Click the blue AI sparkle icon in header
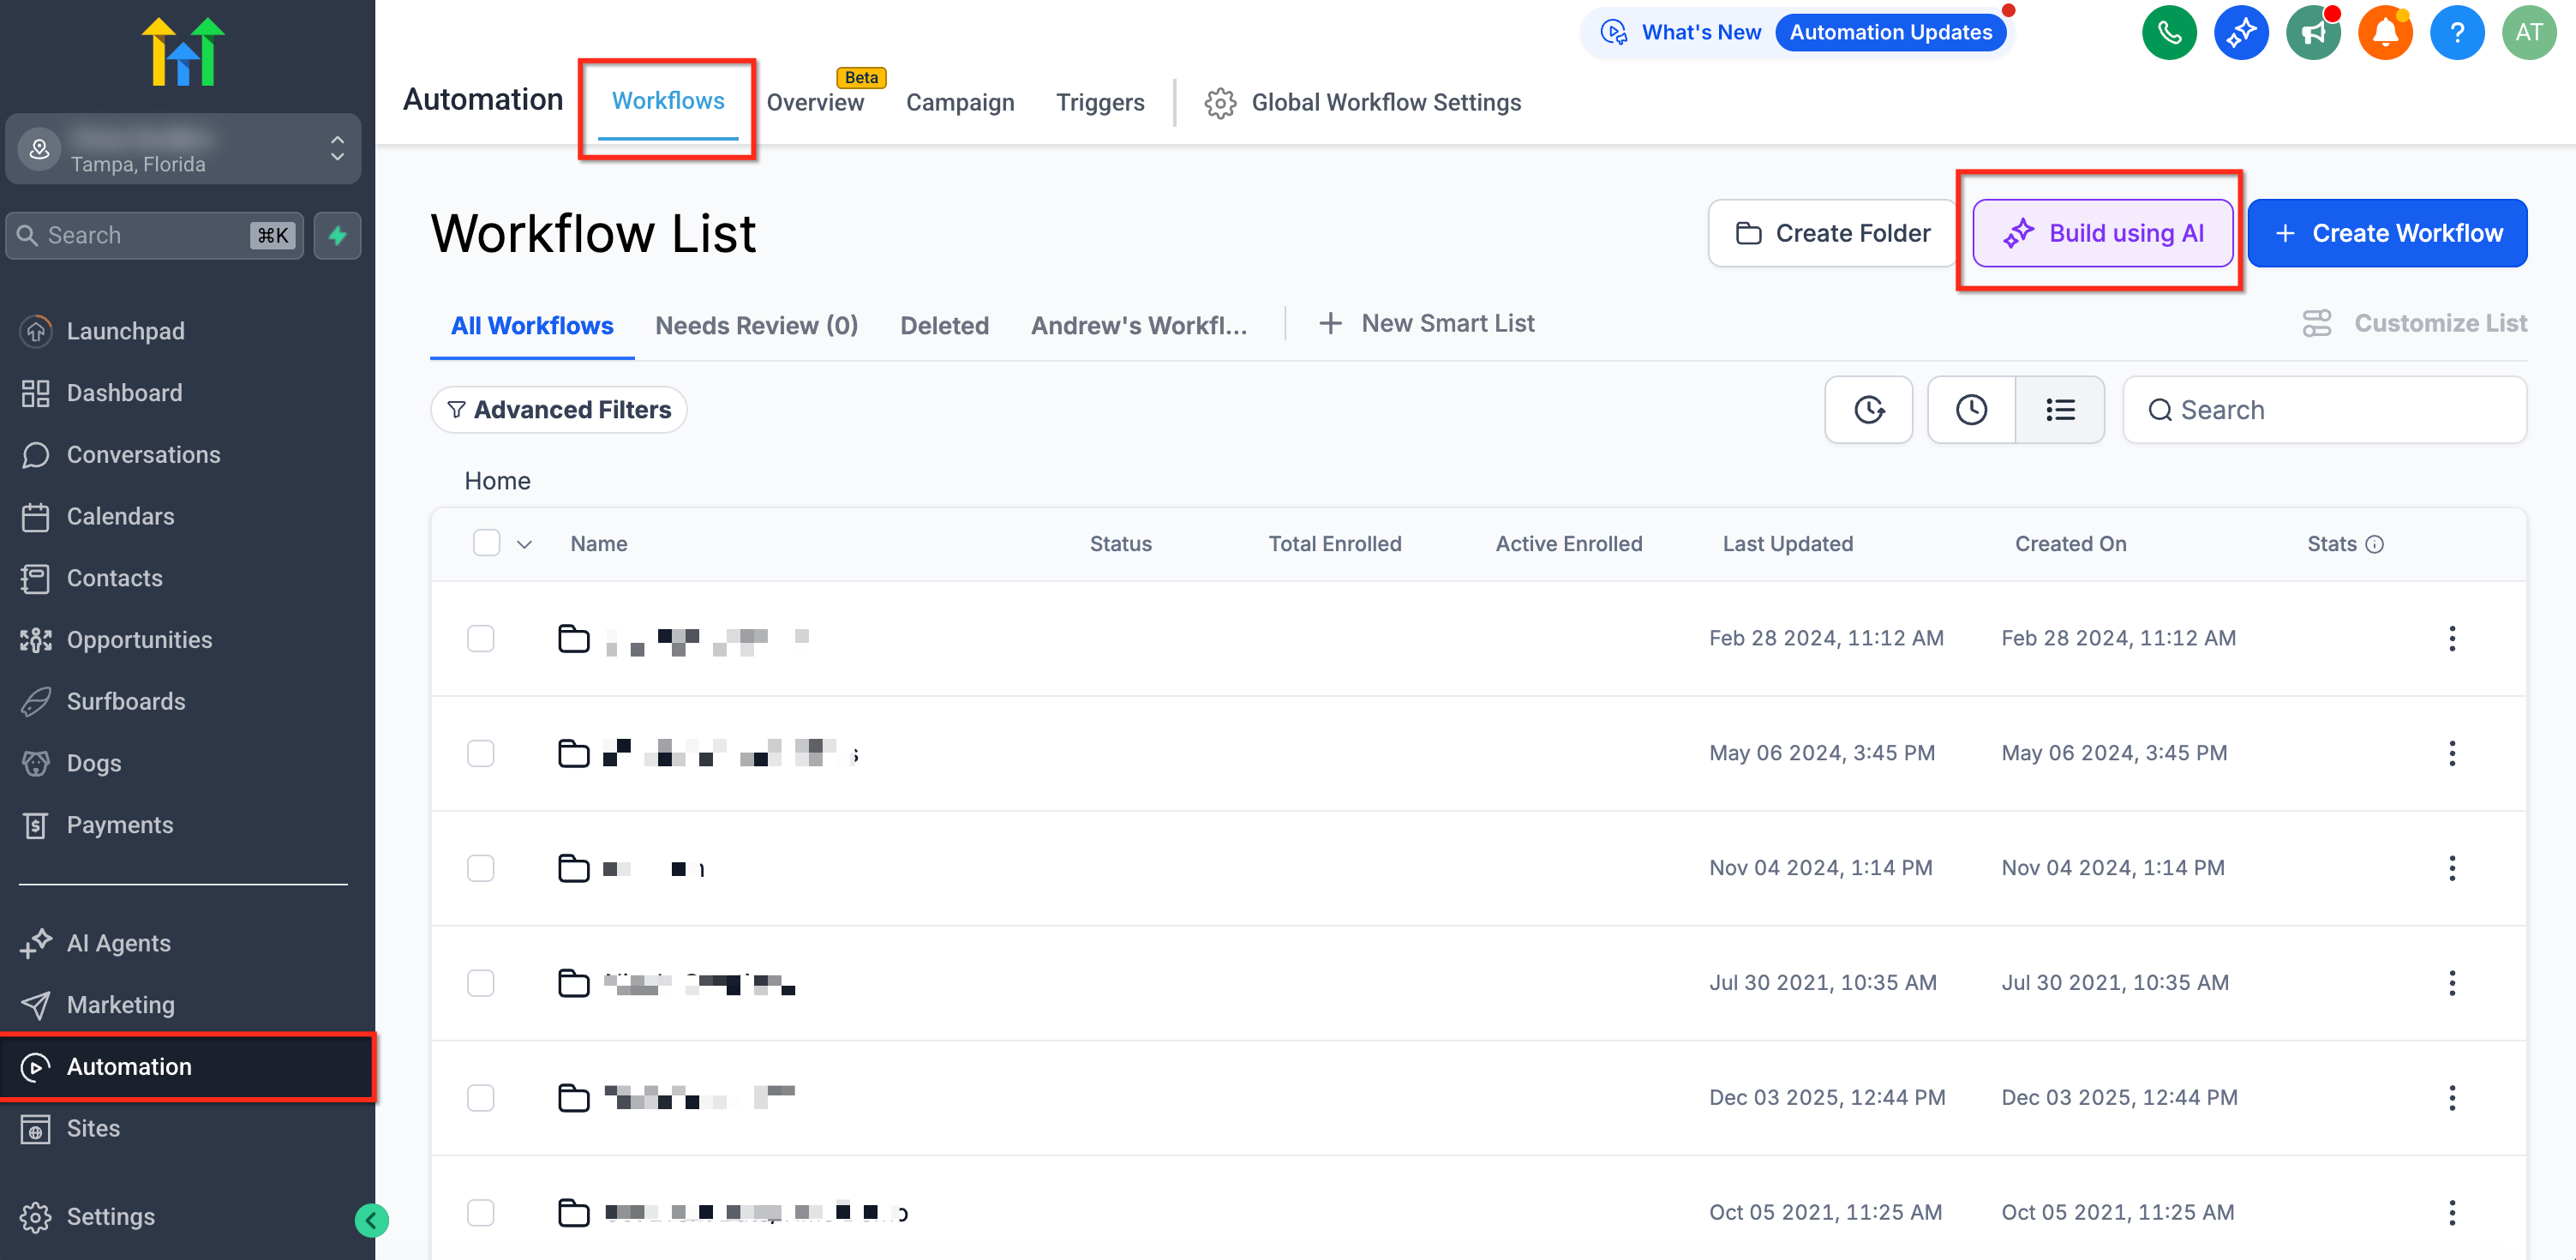Screen dimensions: 2576x1260 tap(2240, 33)
